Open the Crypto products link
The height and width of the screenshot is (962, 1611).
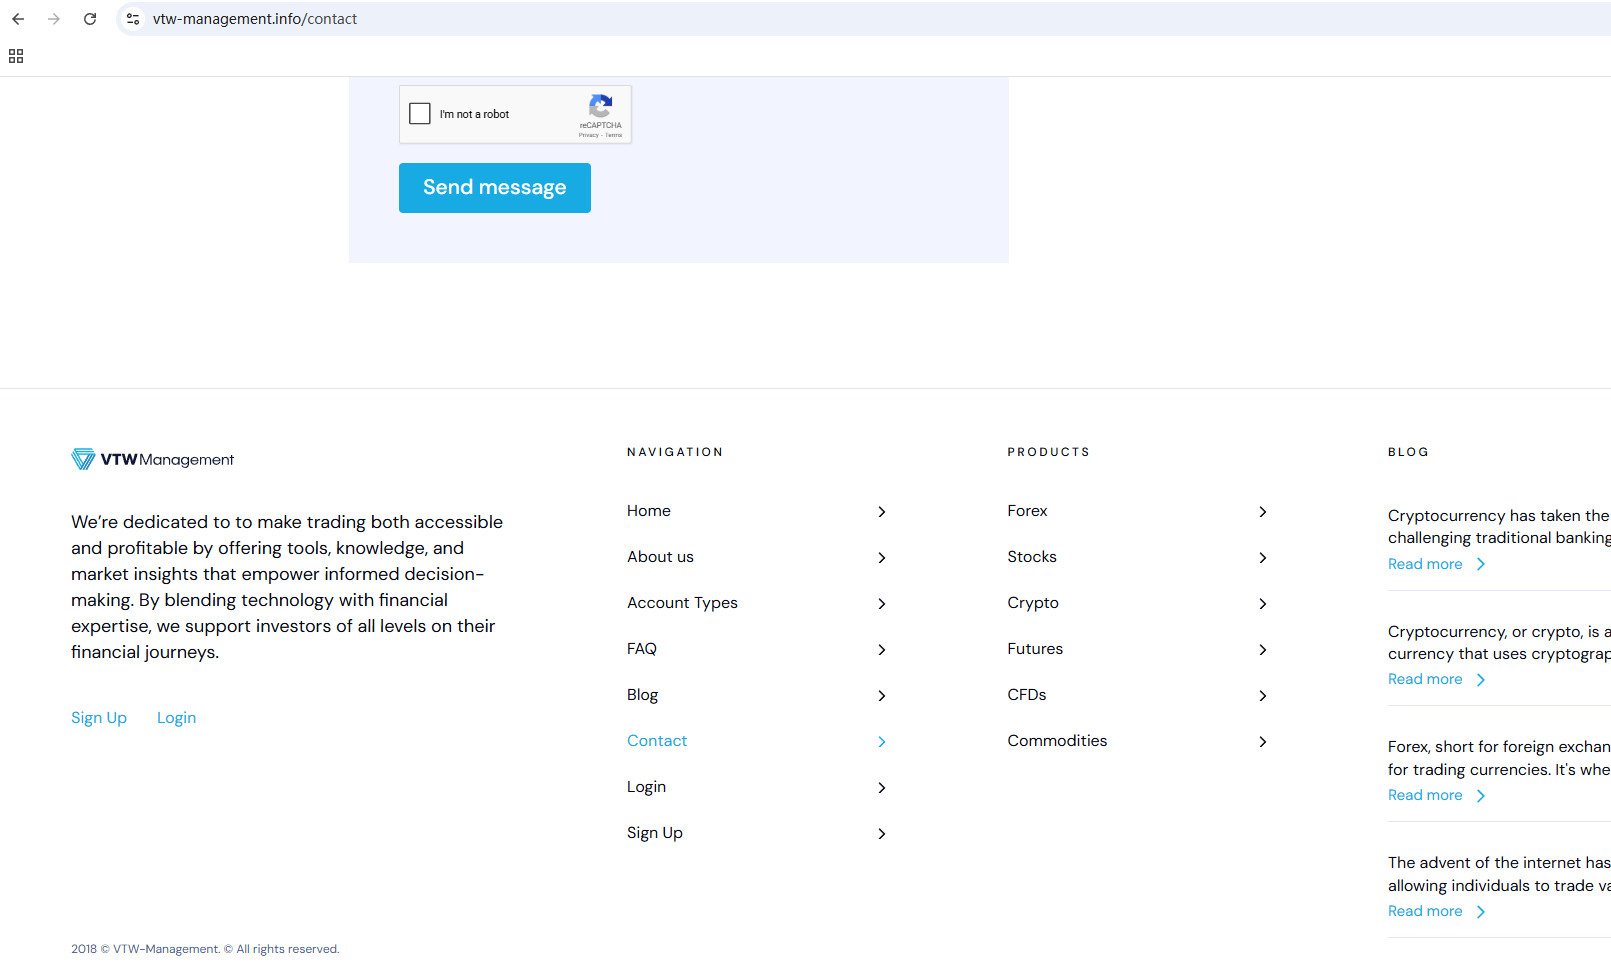tap(1033, 603)
